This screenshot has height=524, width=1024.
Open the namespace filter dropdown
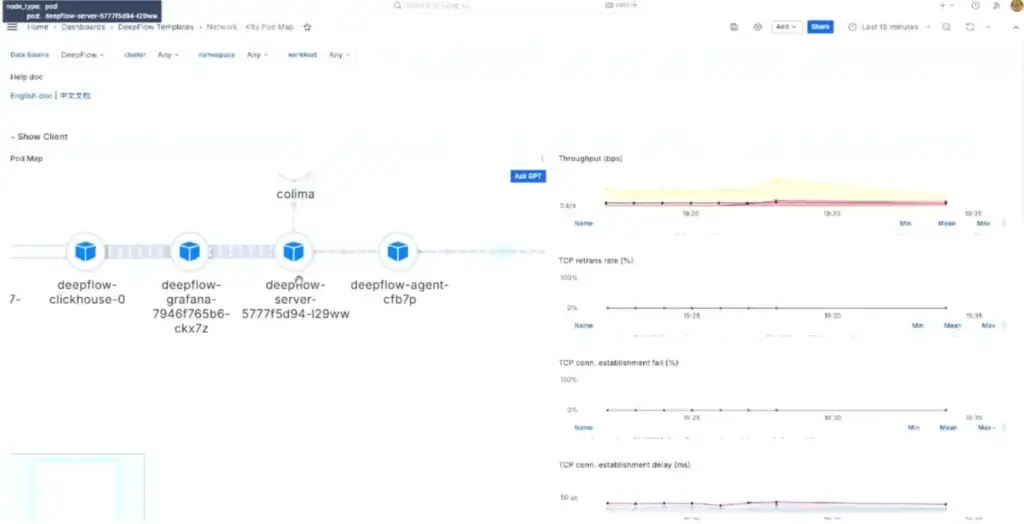(258, 55)
